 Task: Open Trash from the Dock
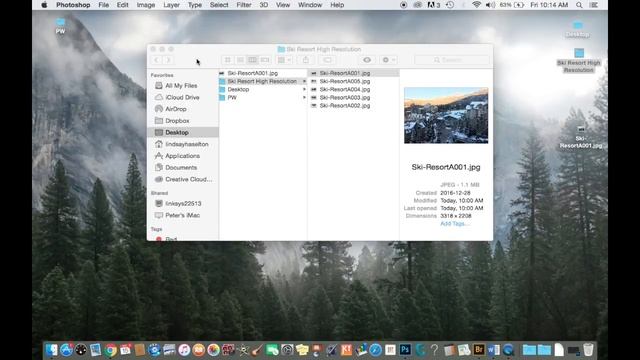588,350
